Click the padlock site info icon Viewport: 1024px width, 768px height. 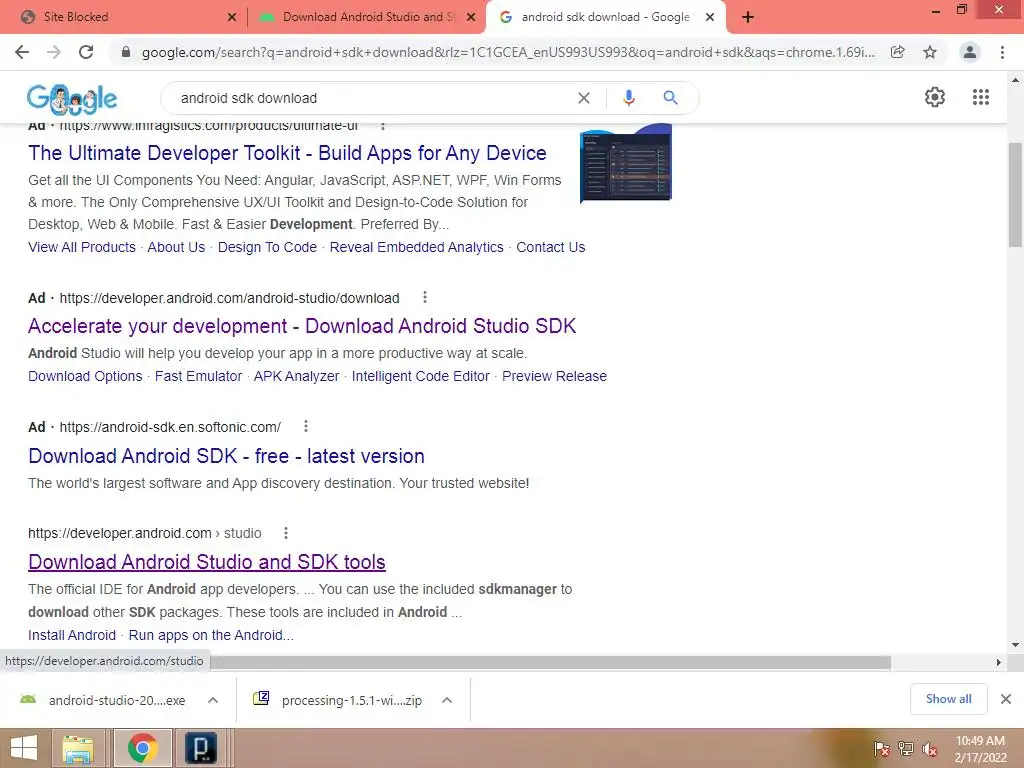click(x=126, y=52)
